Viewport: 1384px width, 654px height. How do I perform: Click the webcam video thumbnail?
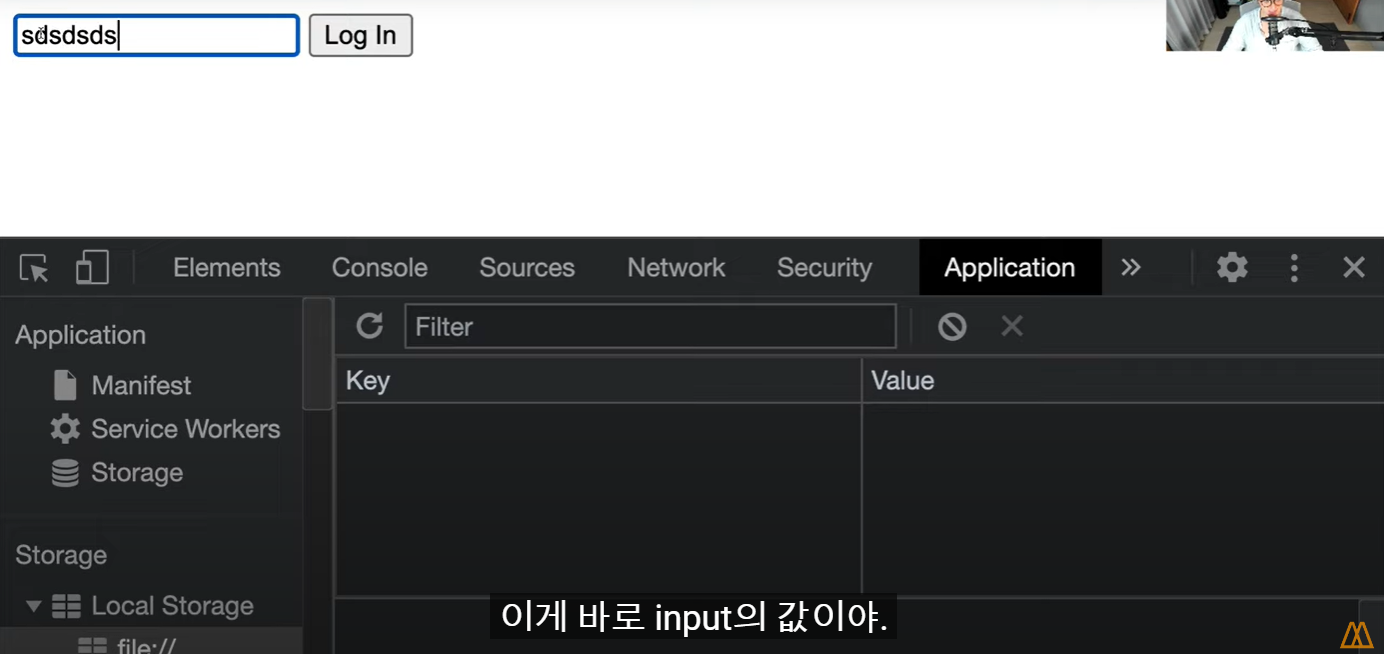coord(1275,25)
